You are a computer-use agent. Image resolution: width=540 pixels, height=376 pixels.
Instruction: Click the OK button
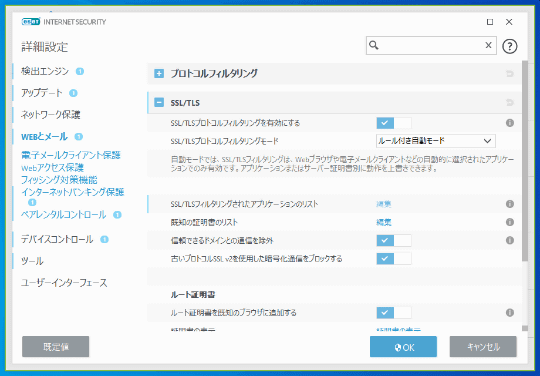(x=403, y=347)
